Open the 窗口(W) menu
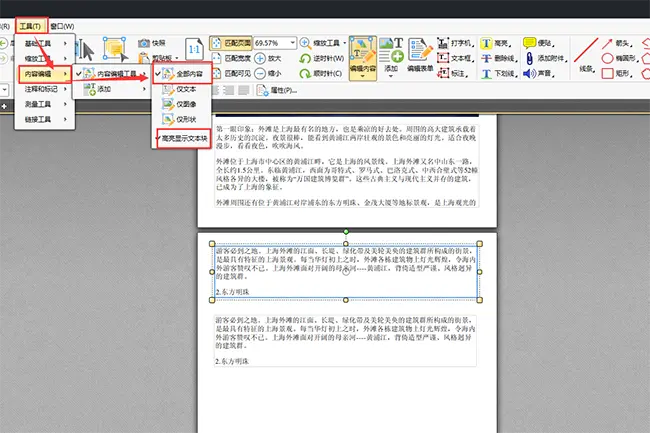Image resolution: width=650 pixels, height=433 pixels. [x=62, y=26]
